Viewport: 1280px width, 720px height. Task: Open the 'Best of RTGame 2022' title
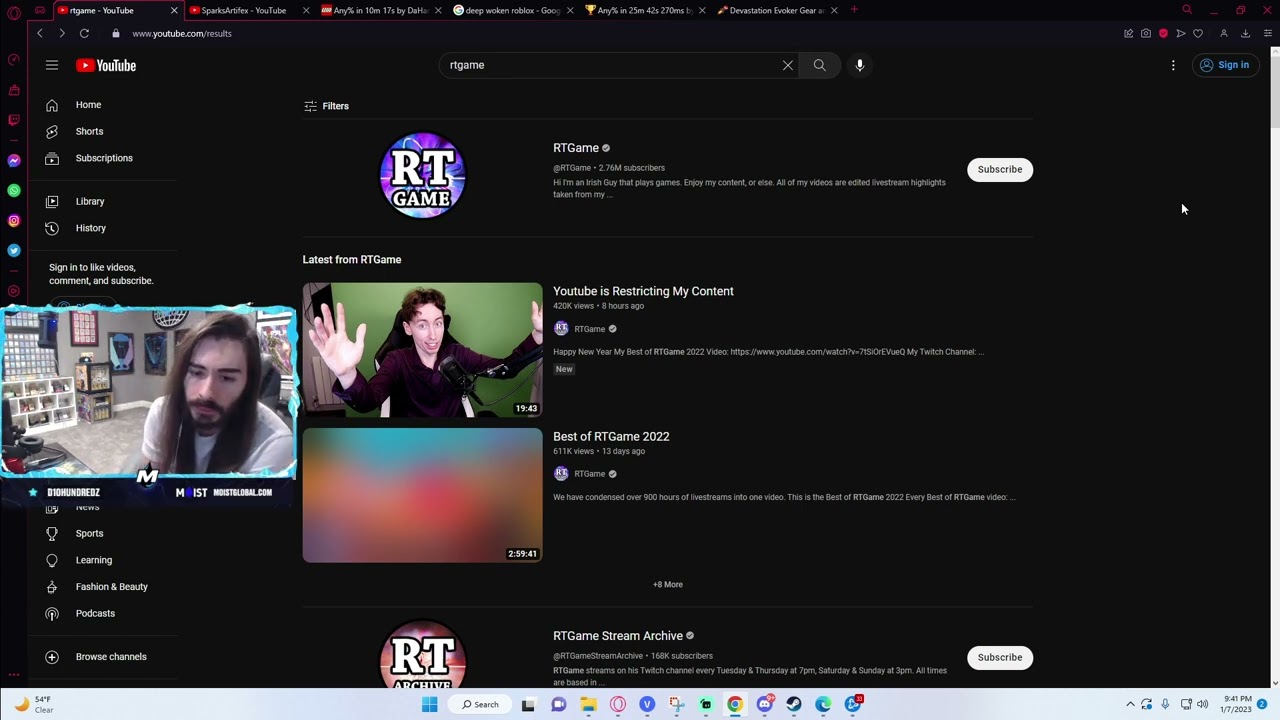pyautogui.click(x=611, y=436)
